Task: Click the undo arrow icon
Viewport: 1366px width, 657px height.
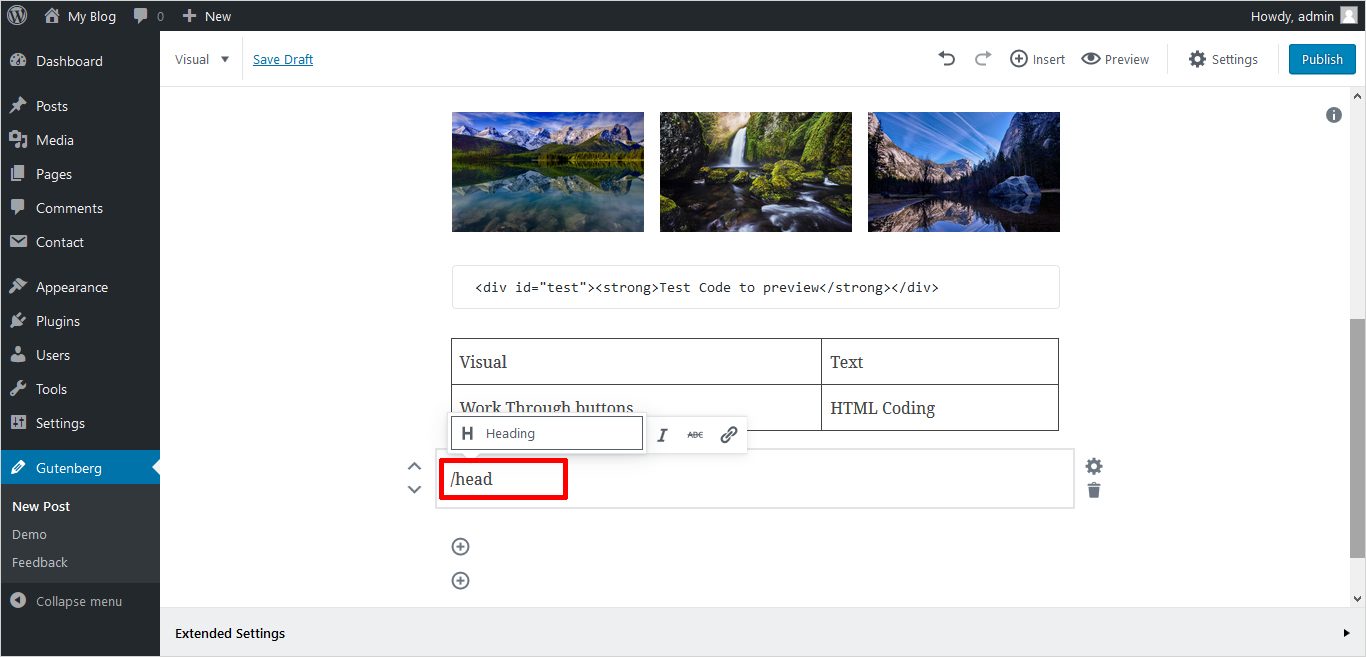Action: coord(946,59)
